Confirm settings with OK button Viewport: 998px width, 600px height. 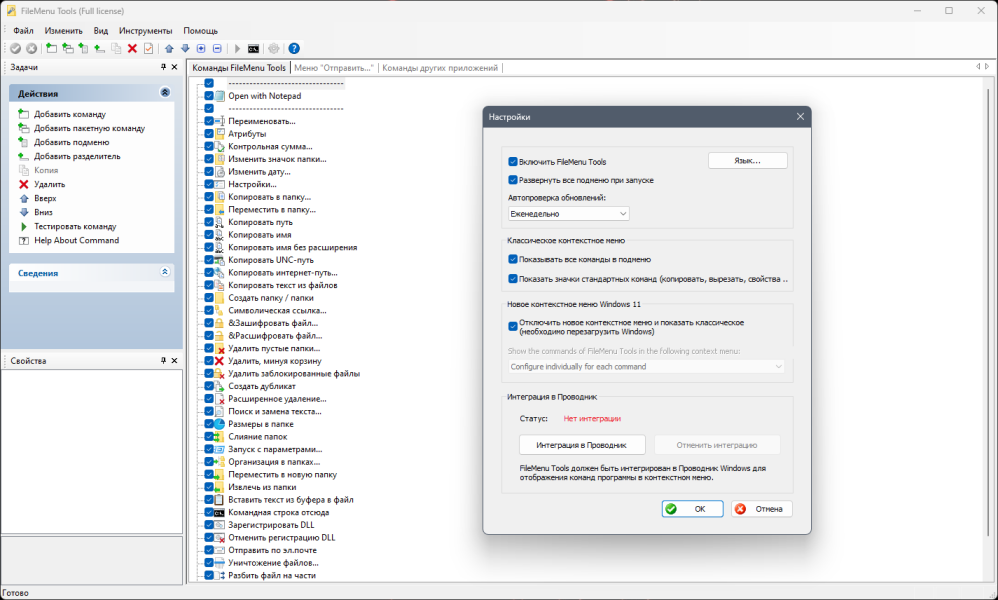[692, 509]
